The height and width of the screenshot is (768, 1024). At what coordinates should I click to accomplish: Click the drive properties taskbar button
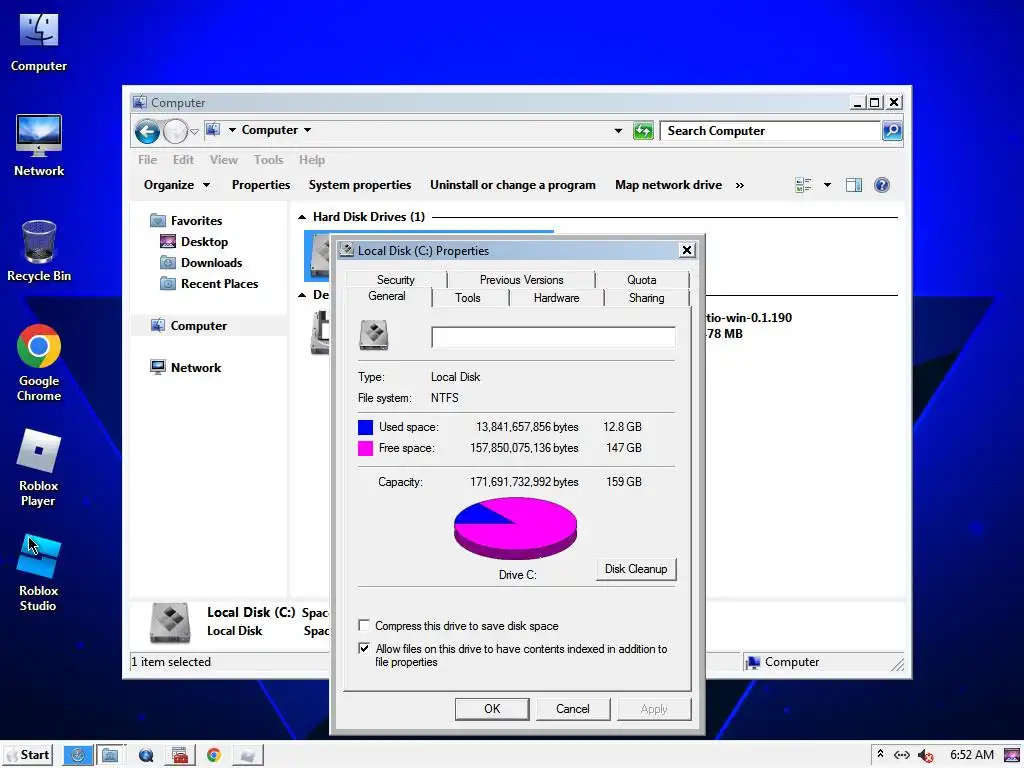click(x=248, y=756)
